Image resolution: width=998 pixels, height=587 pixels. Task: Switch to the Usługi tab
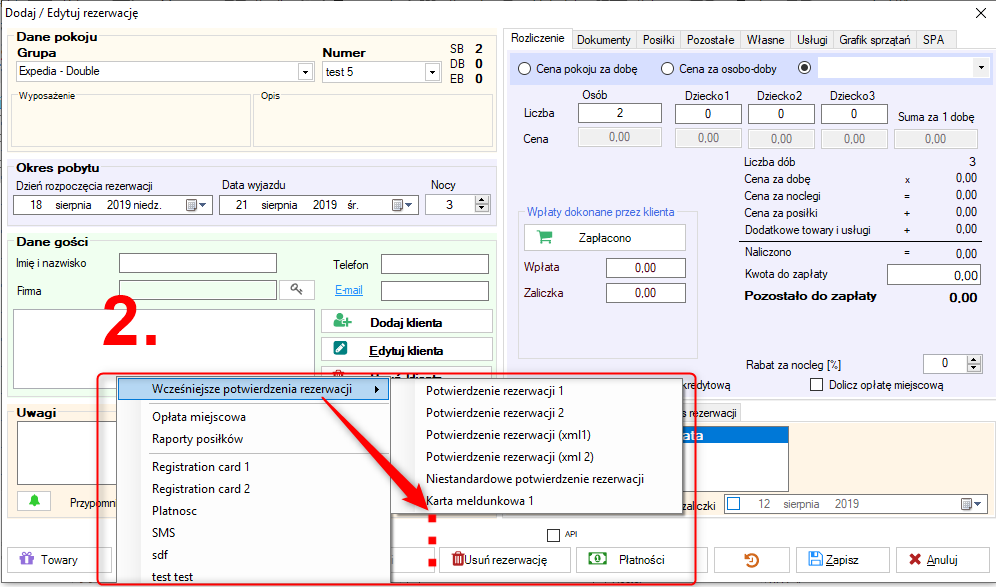pyautogui.click(x=812, y=39)
